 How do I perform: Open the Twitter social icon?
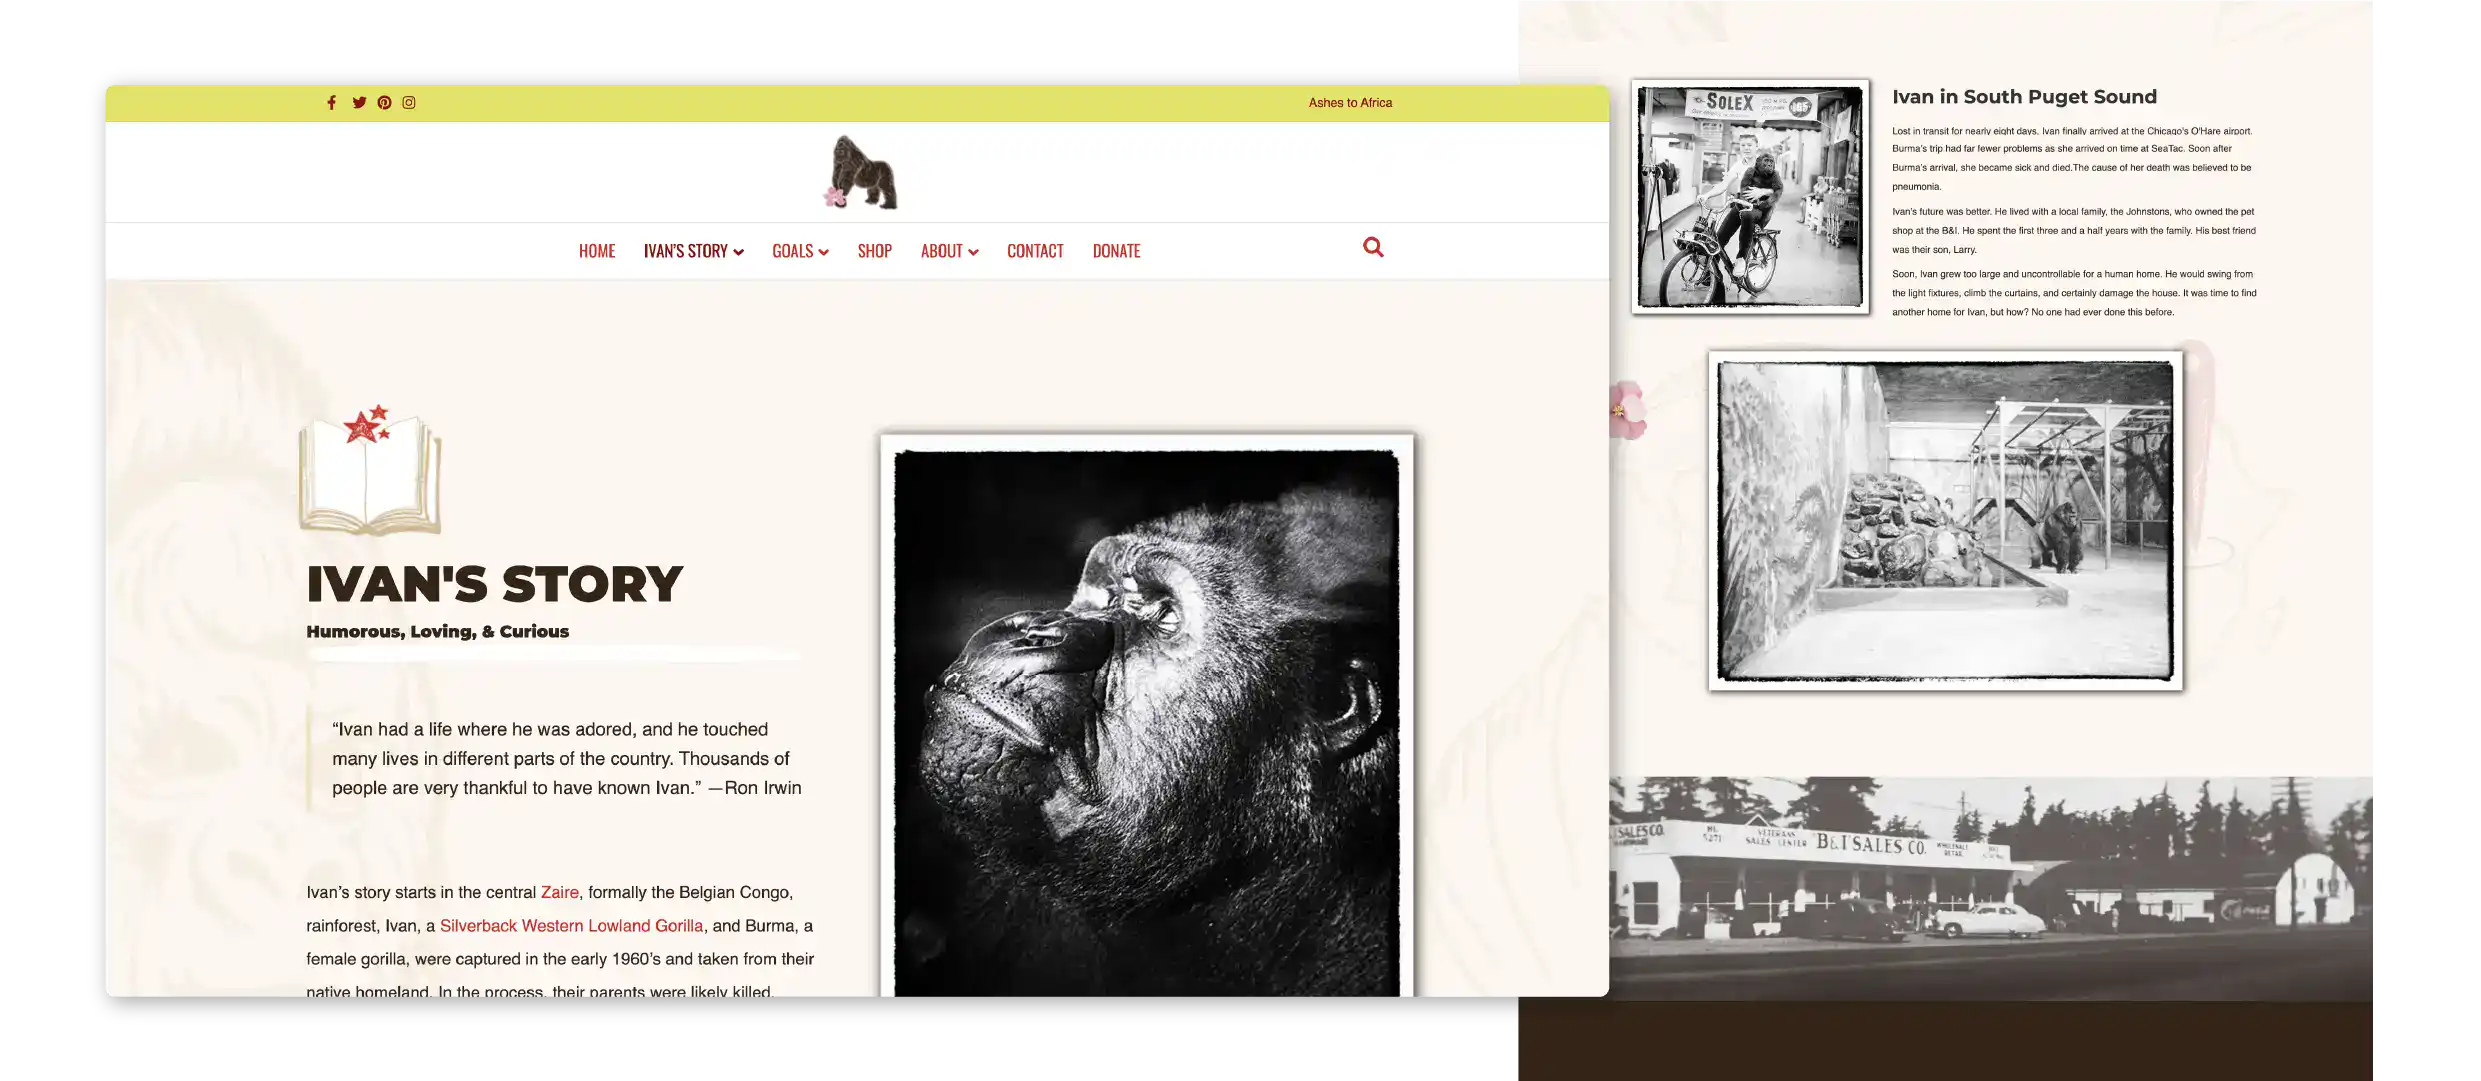(x=359, y=103)
